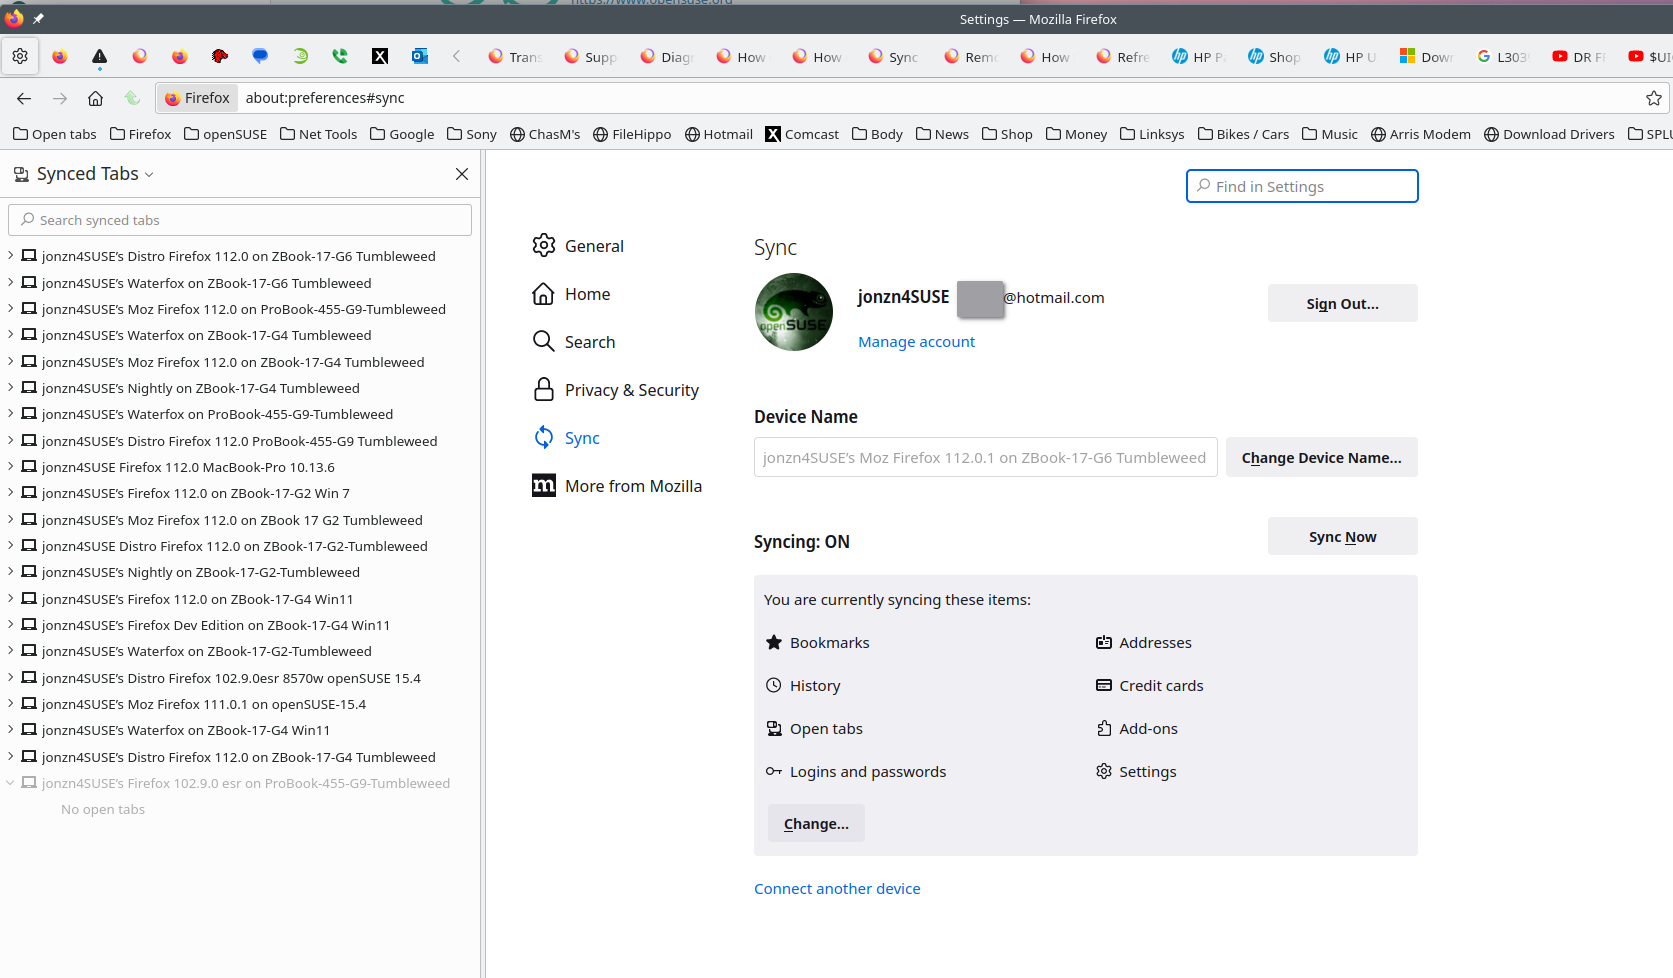Click the Device Name text field
This screenshot has height=978, width=1673.
point(985,458)
